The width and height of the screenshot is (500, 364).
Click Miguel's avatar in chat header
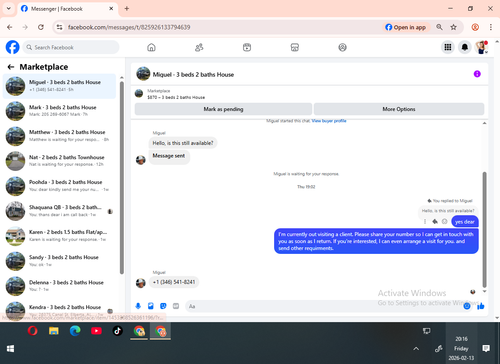(x=143, y=74)
